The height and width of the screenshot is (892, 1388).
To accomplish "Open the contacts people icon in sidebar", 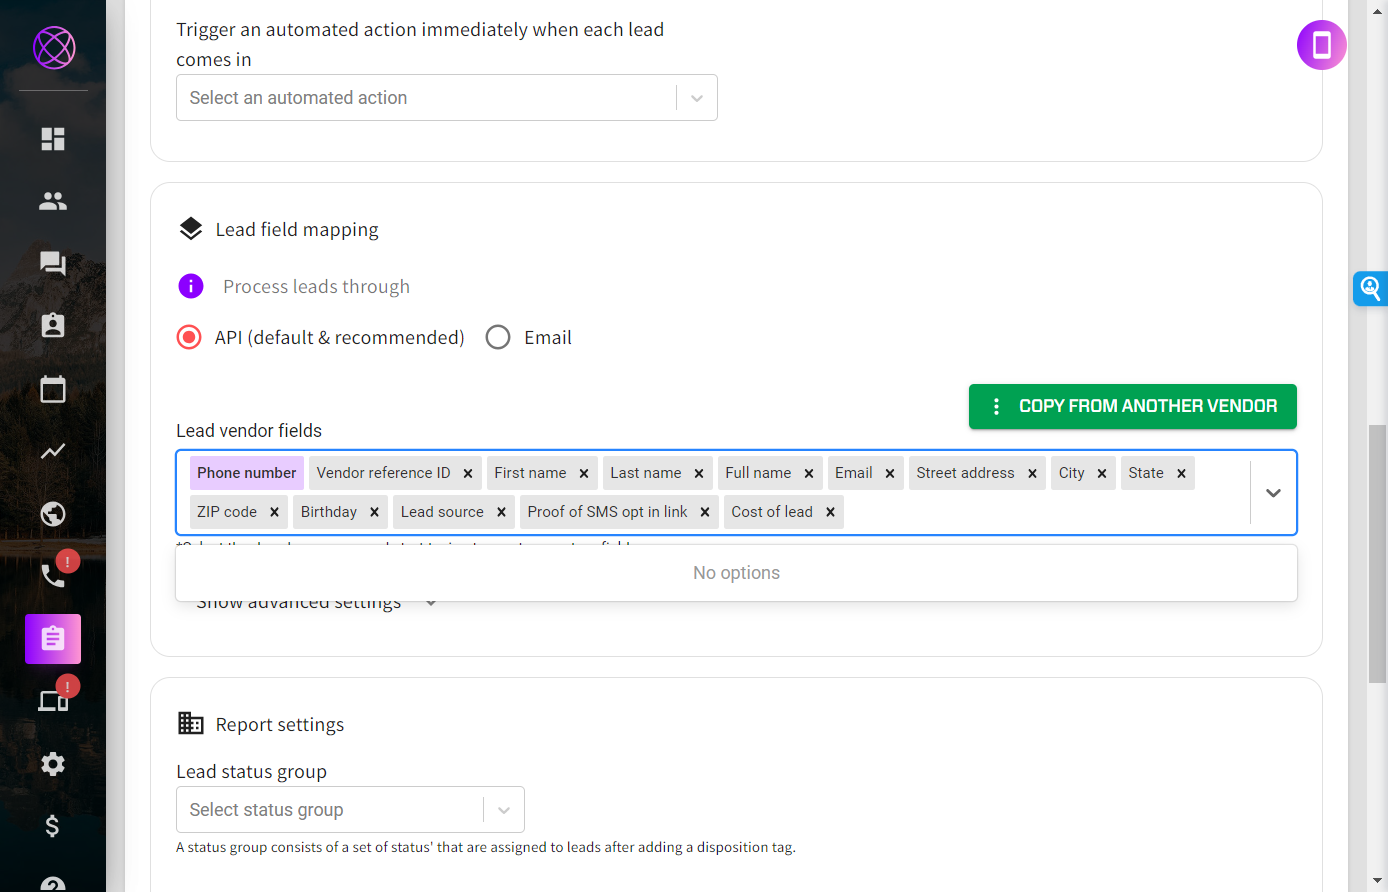I will tap(53, 201).
